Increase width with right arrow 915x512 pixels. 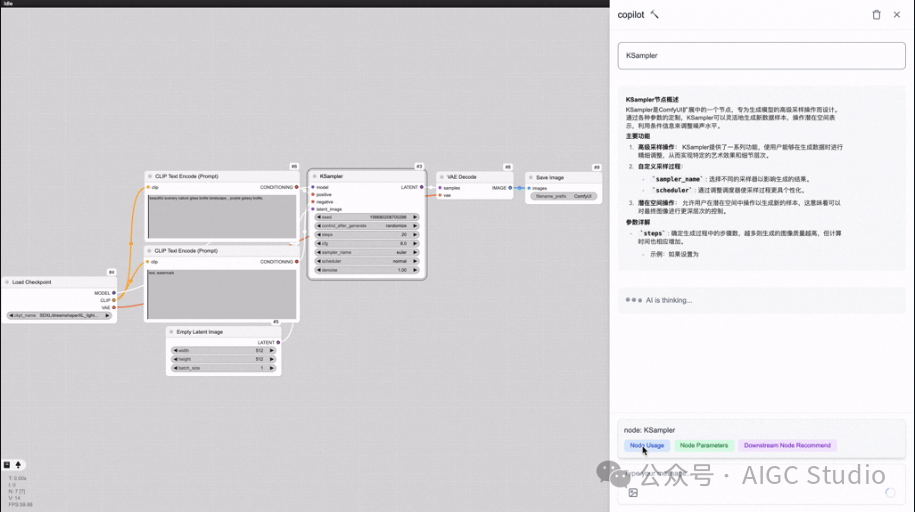tap(271, 351)
